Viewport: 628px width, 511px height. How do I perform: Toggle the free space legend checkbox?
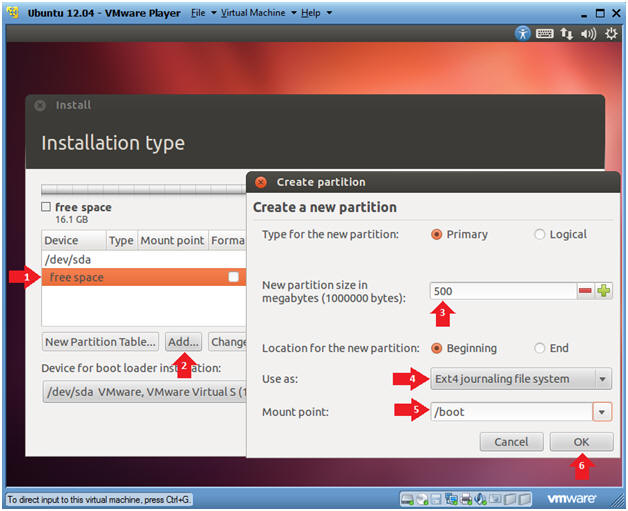46,207
